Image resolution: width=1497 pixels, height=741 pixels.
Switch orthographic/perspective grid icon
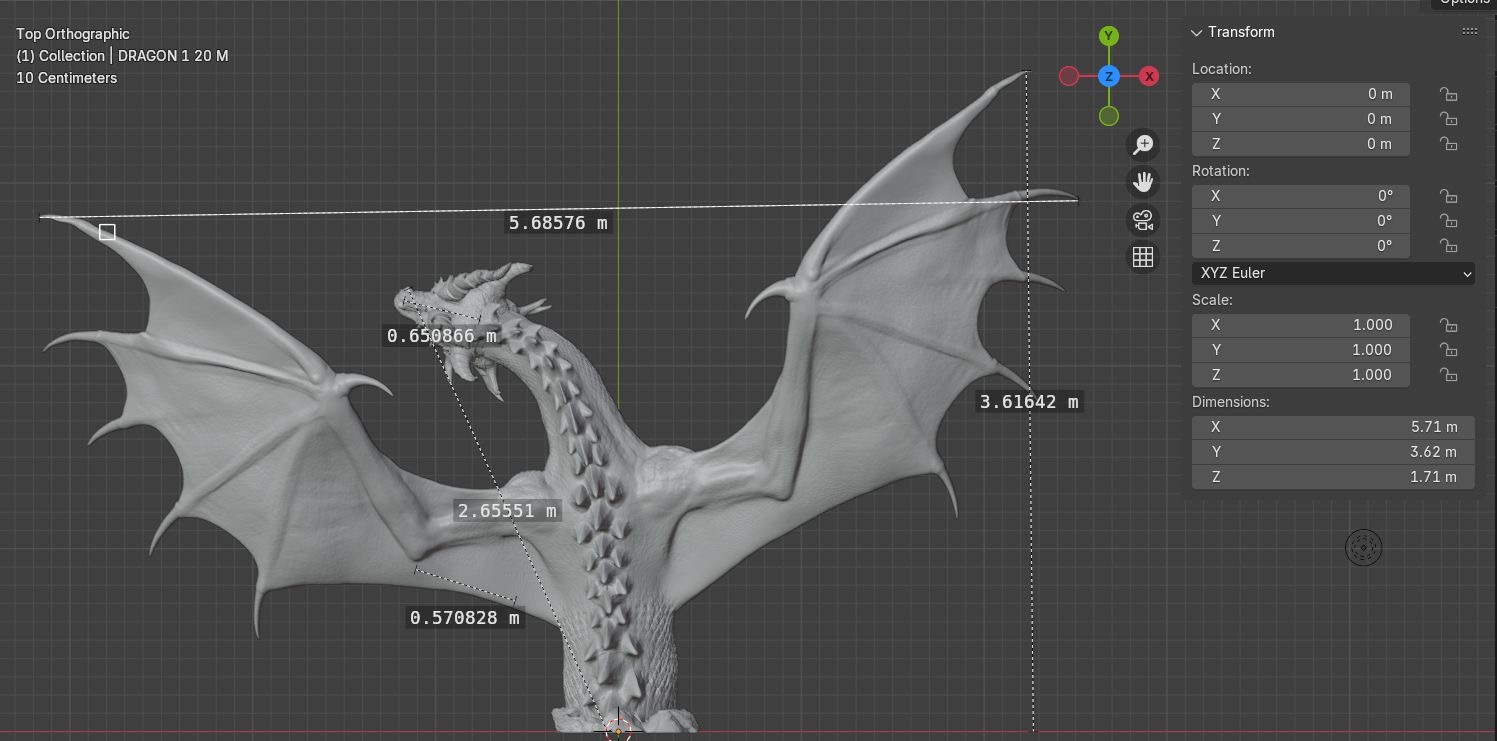[x=1143, y=256]
